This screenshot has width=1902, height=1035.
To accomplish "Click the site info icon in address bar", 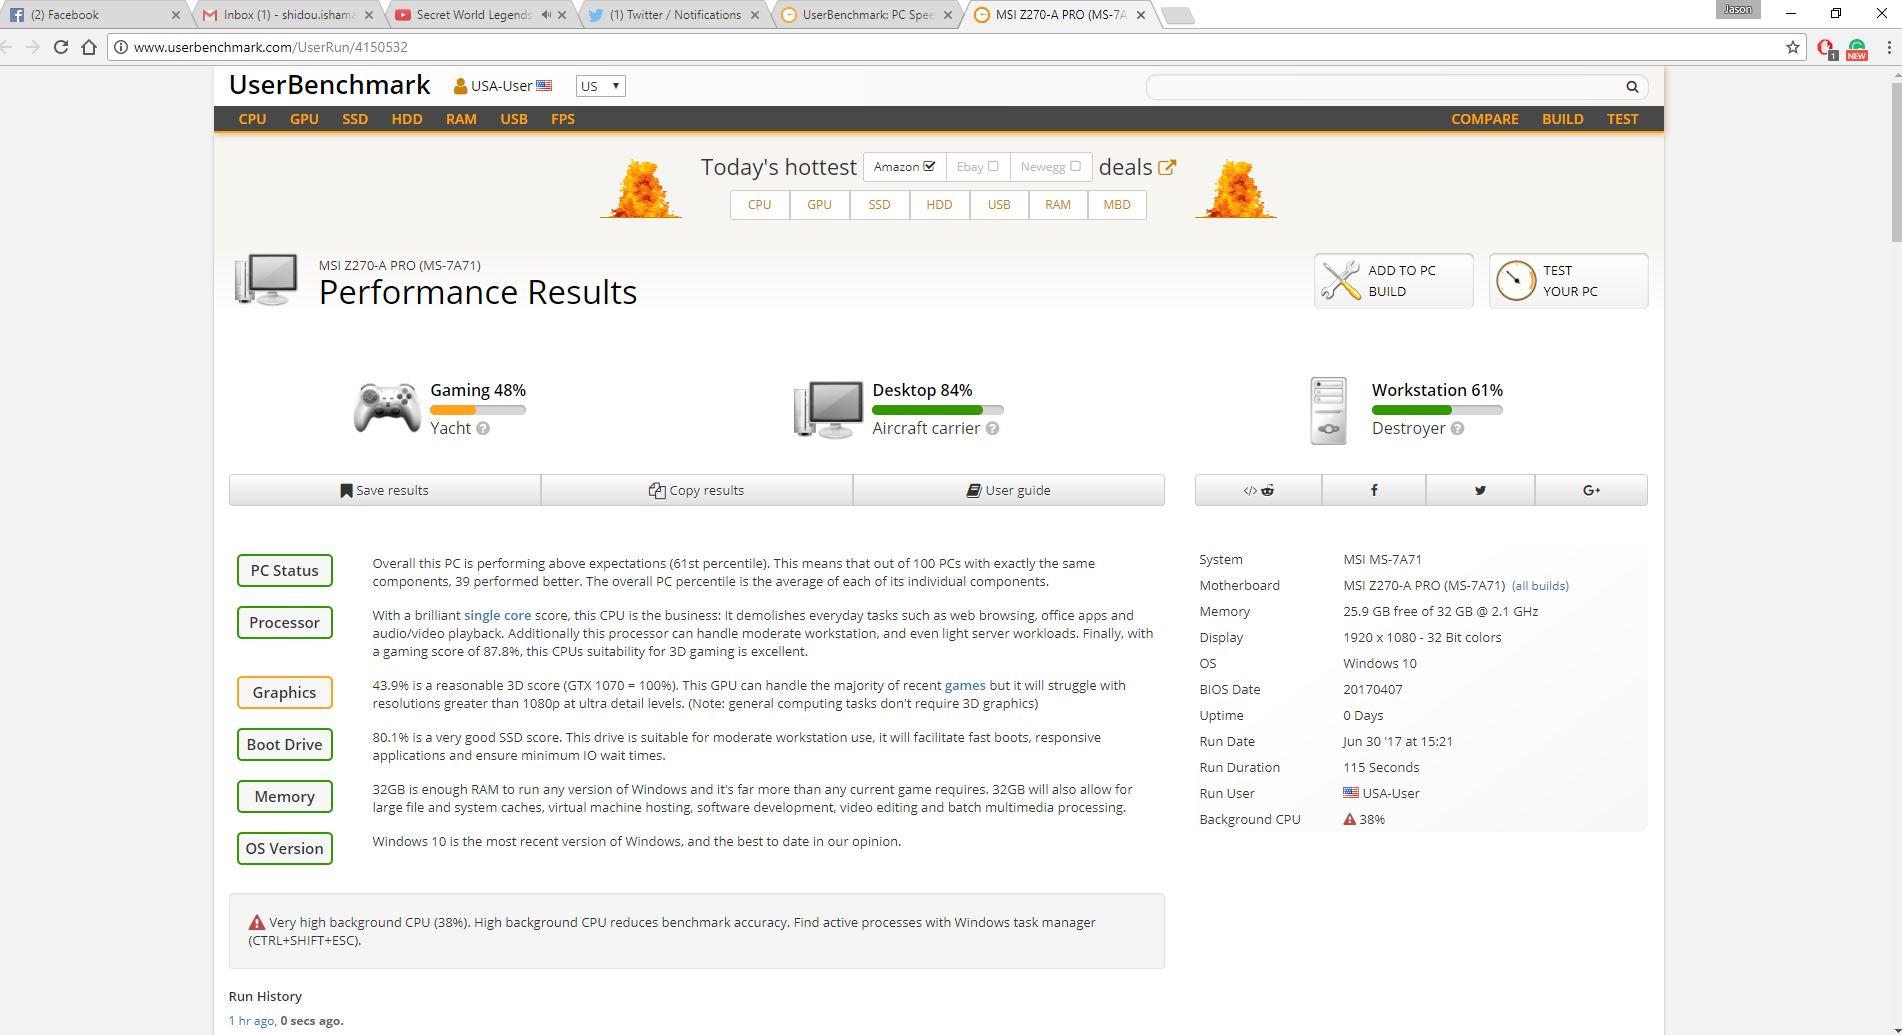I will 120,47.
